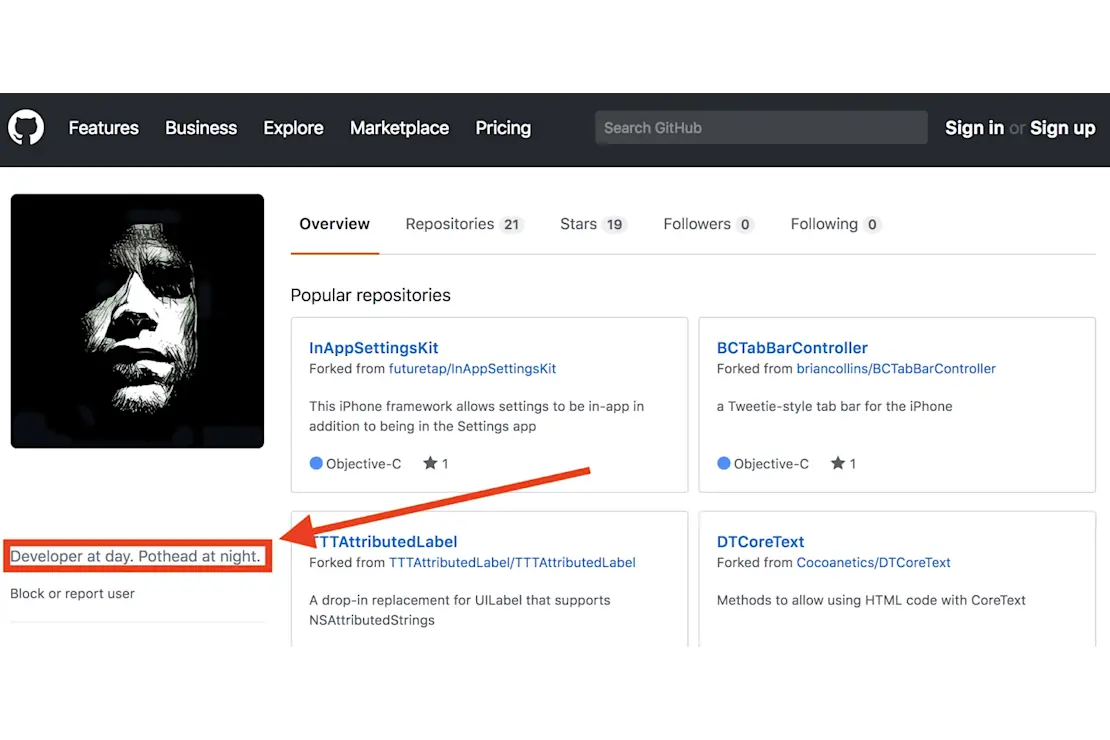Click 'Methods to allow using HTML code with CoreText' text

[x=871, y=600]
